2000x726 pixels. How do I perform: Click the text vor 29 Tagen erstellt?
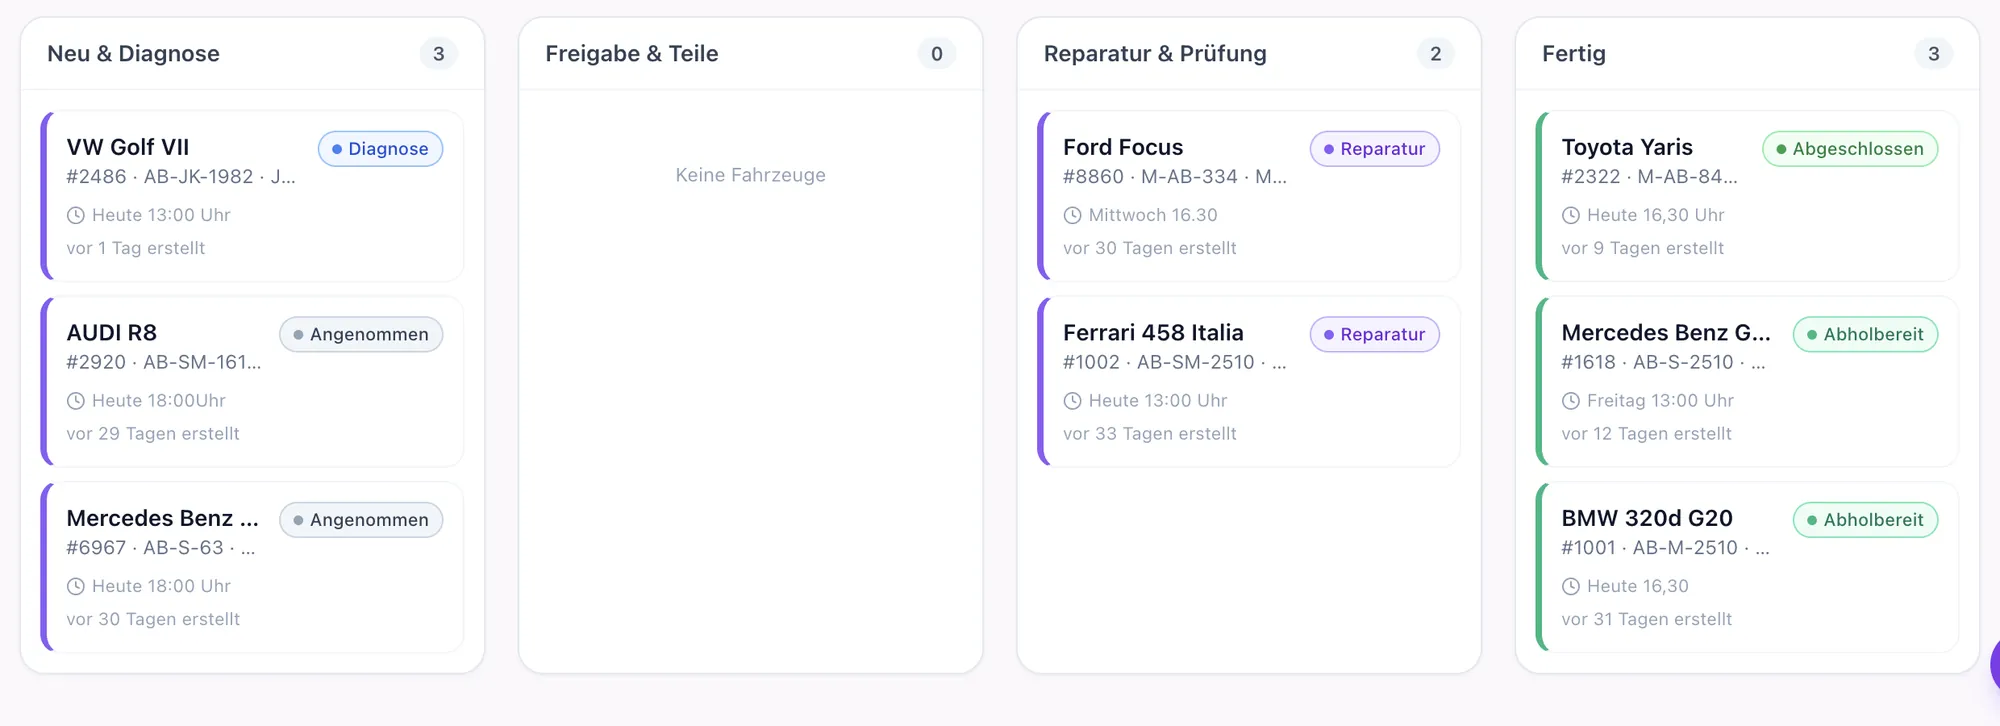pos(153,434)
